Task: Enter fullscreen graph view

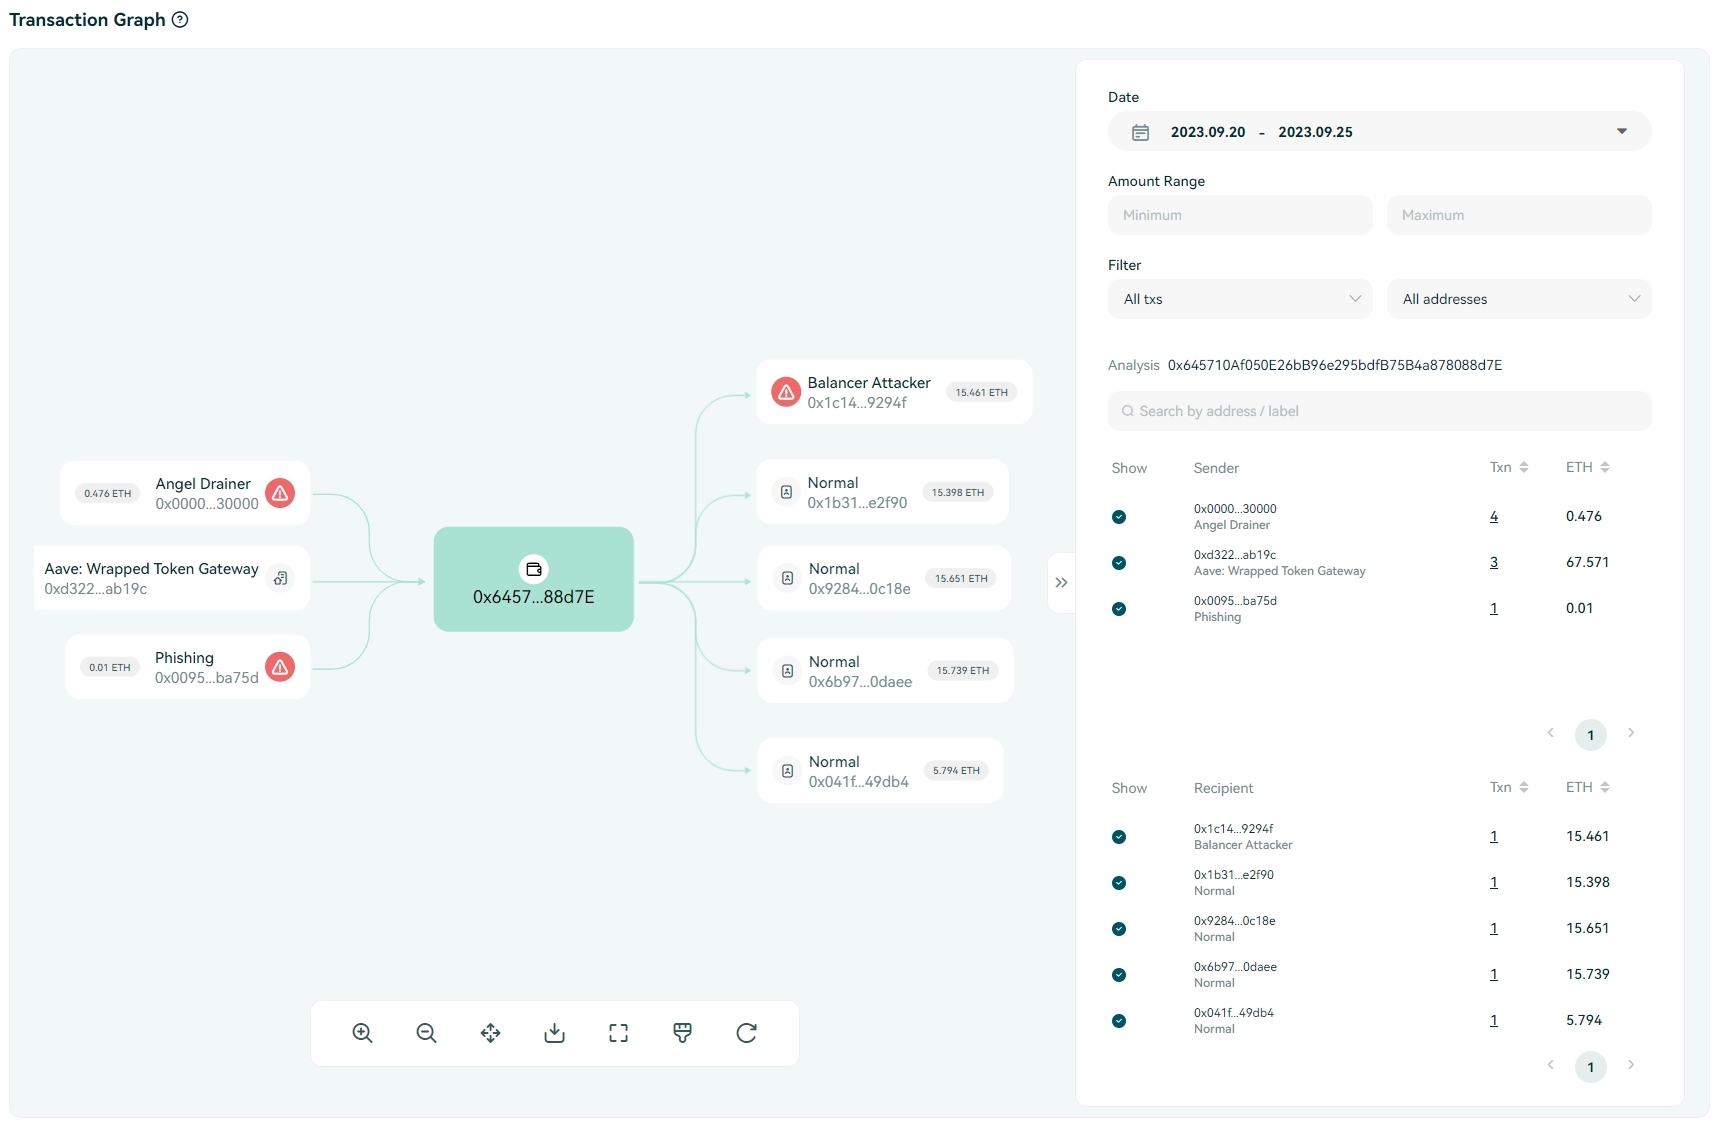Action: [x=618, y=1033]
